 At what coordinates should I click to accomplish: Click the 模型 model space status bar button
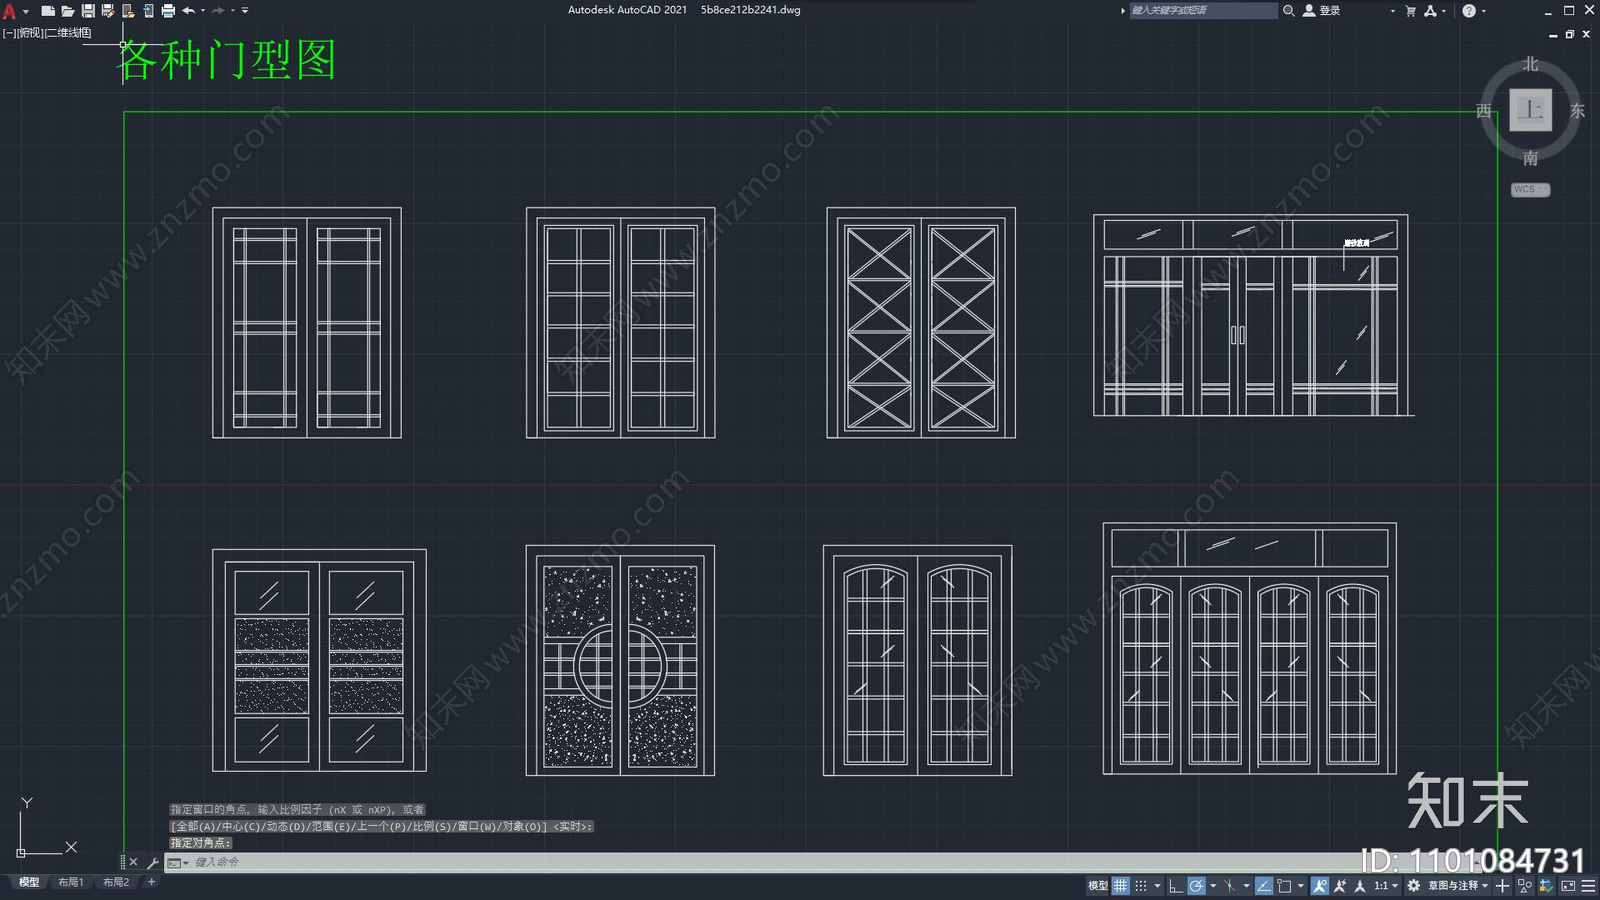[1098, 885]
